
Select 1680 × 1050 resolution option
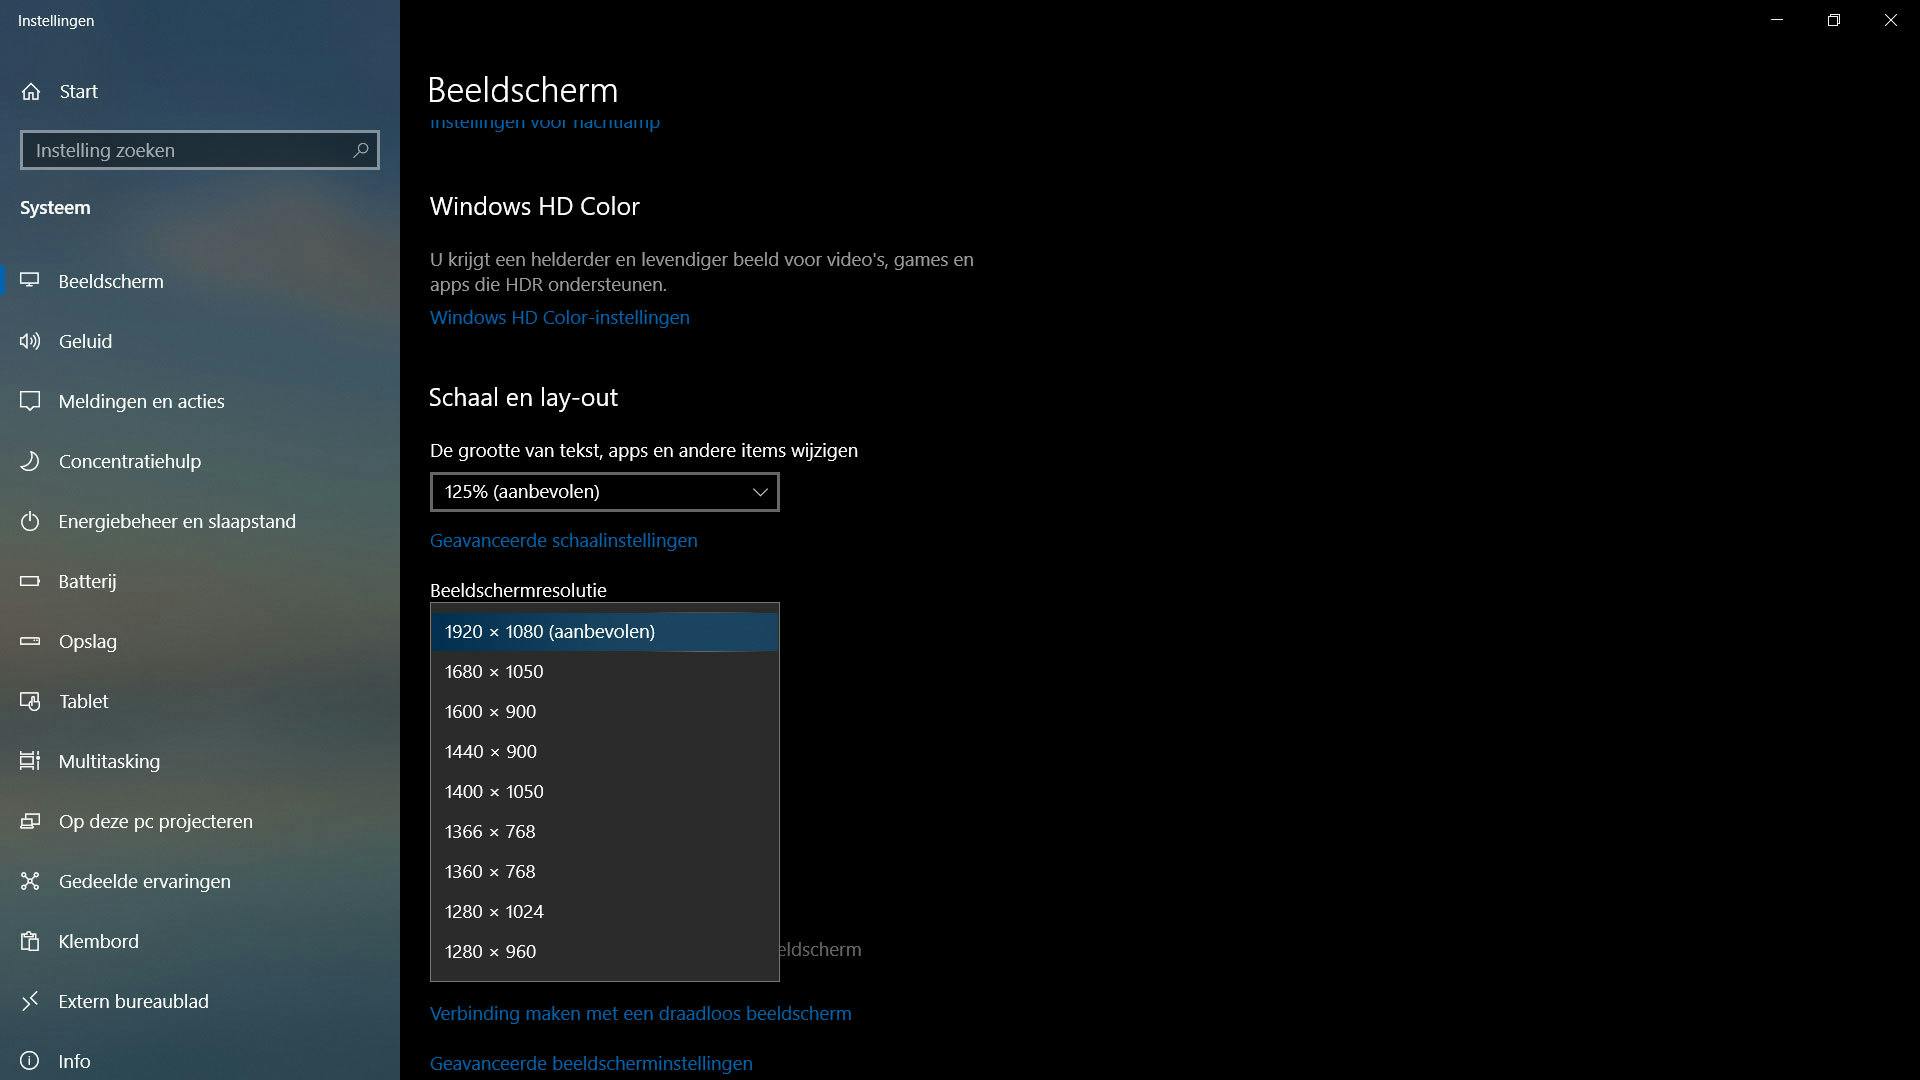click(494, 672)
